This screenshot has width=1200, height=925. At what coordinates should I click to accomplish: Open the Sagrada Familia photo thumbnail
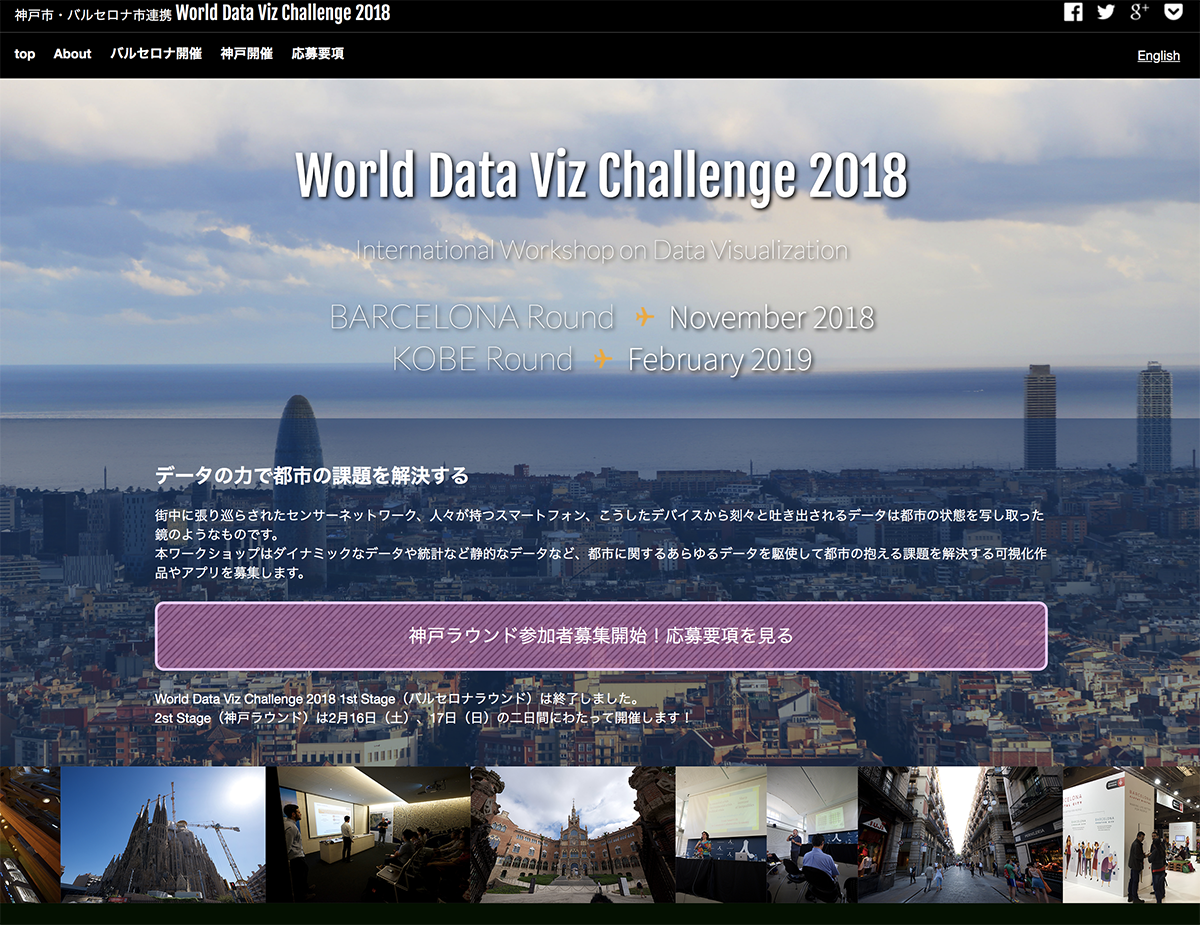163,835
